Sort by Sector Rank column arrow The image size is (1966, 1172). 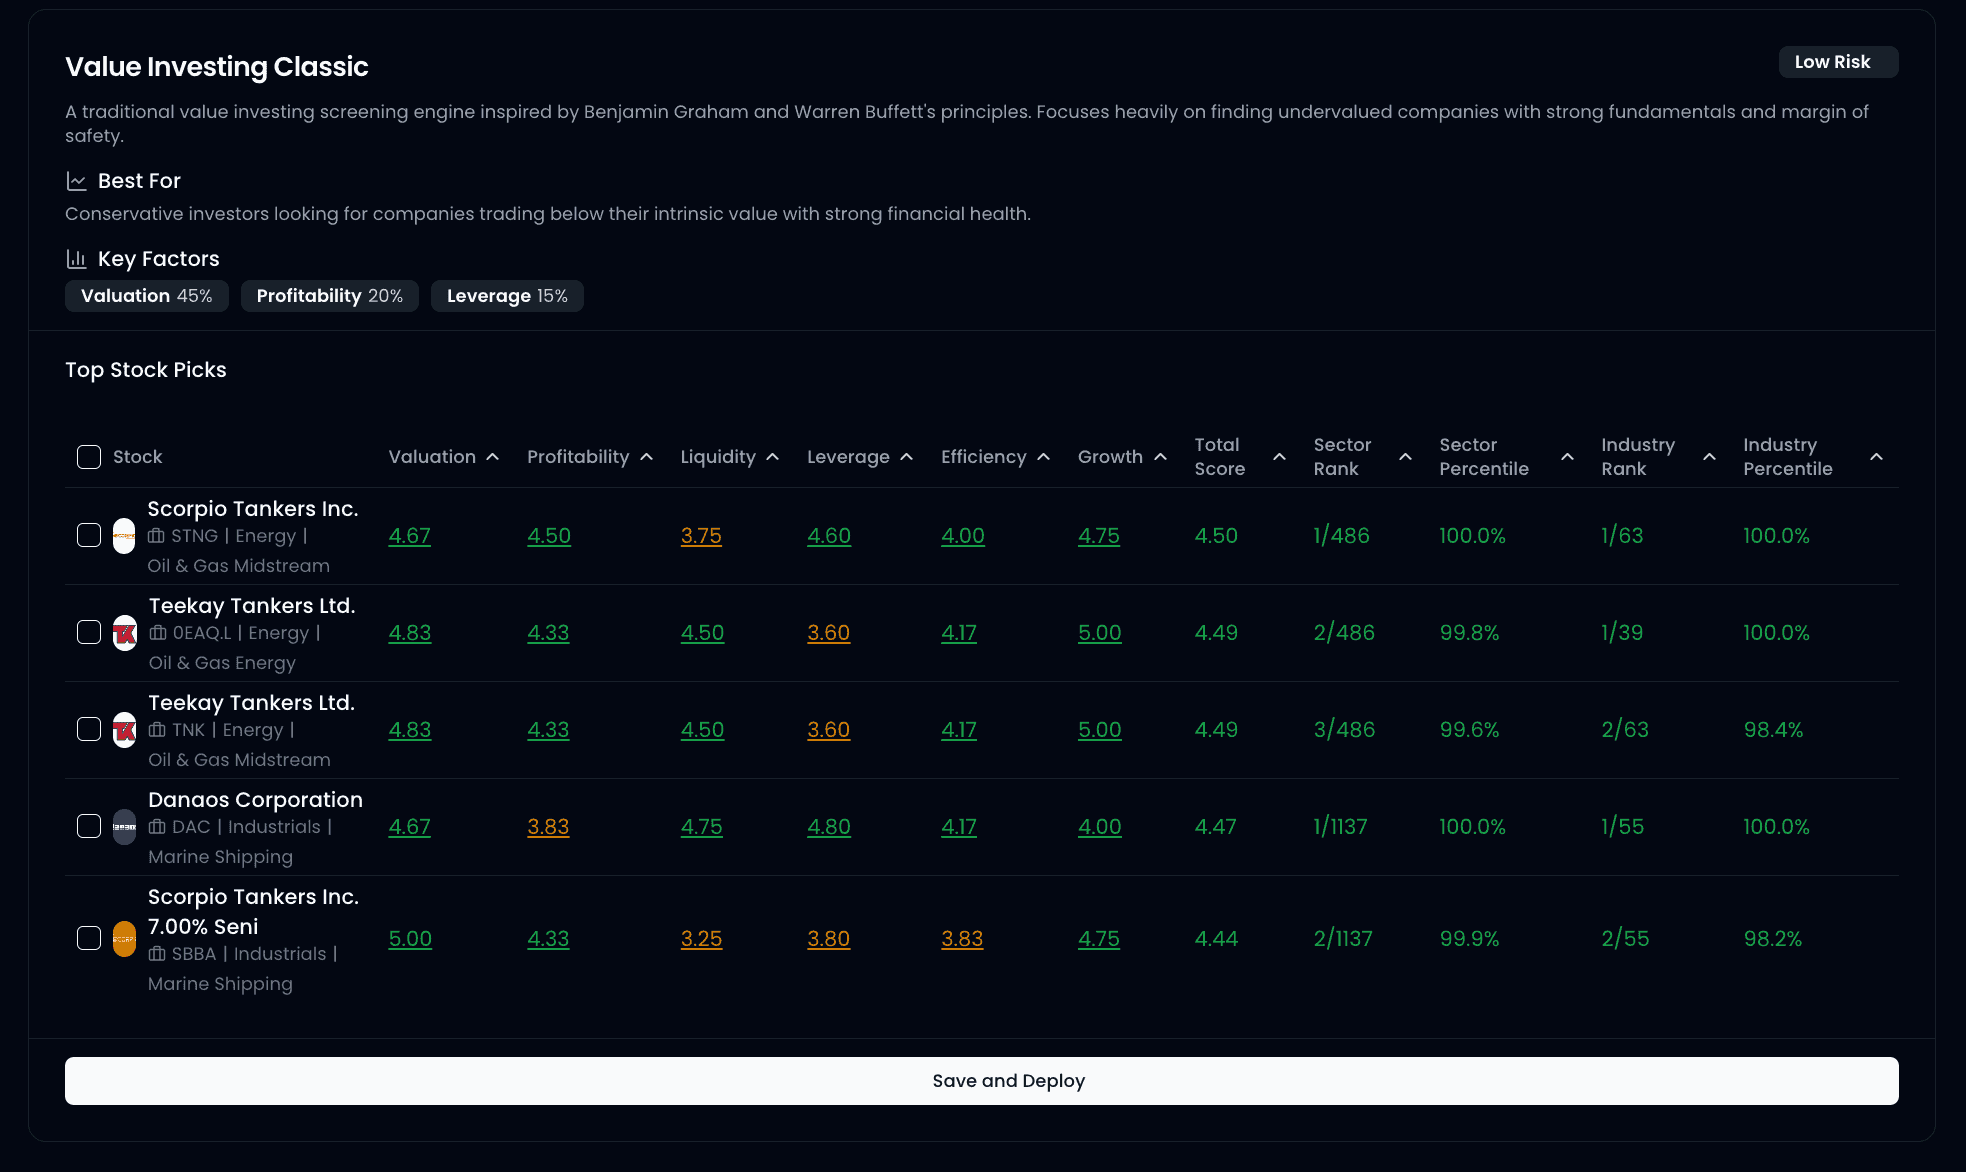tap(1405, 457)
